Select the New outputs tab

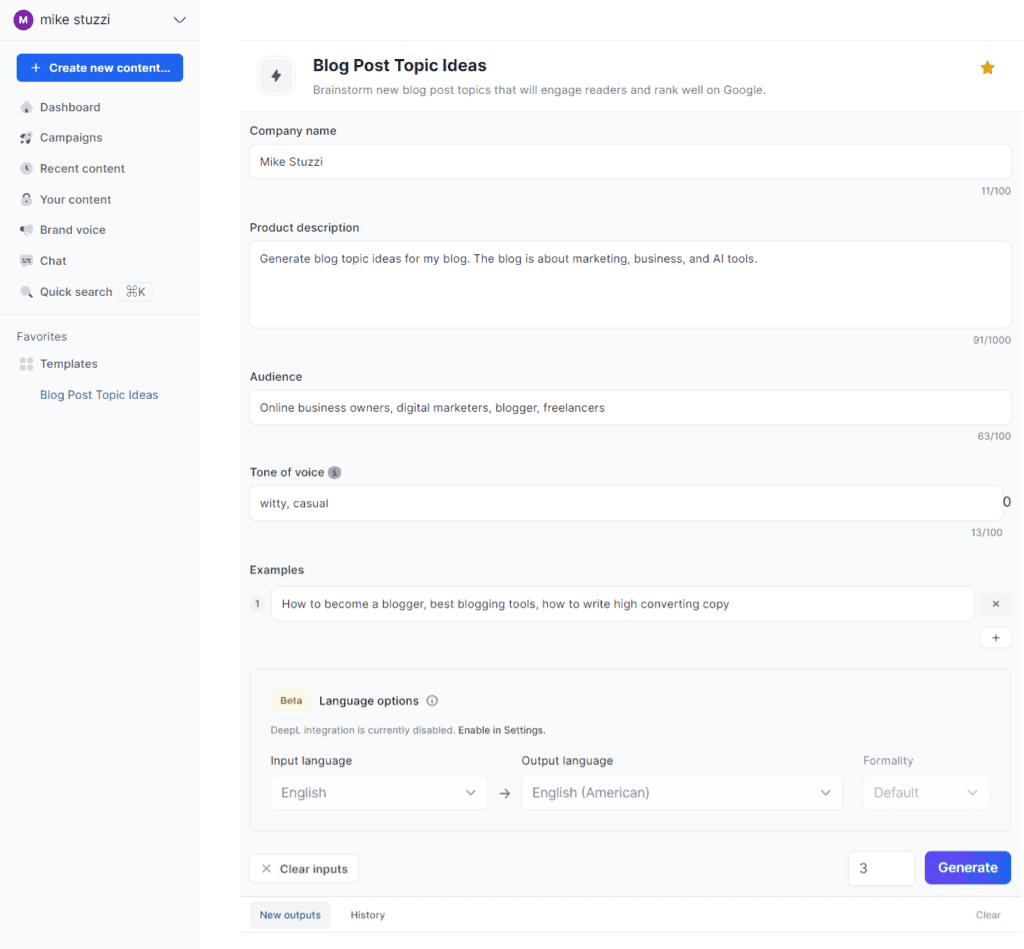click(290, 914)
